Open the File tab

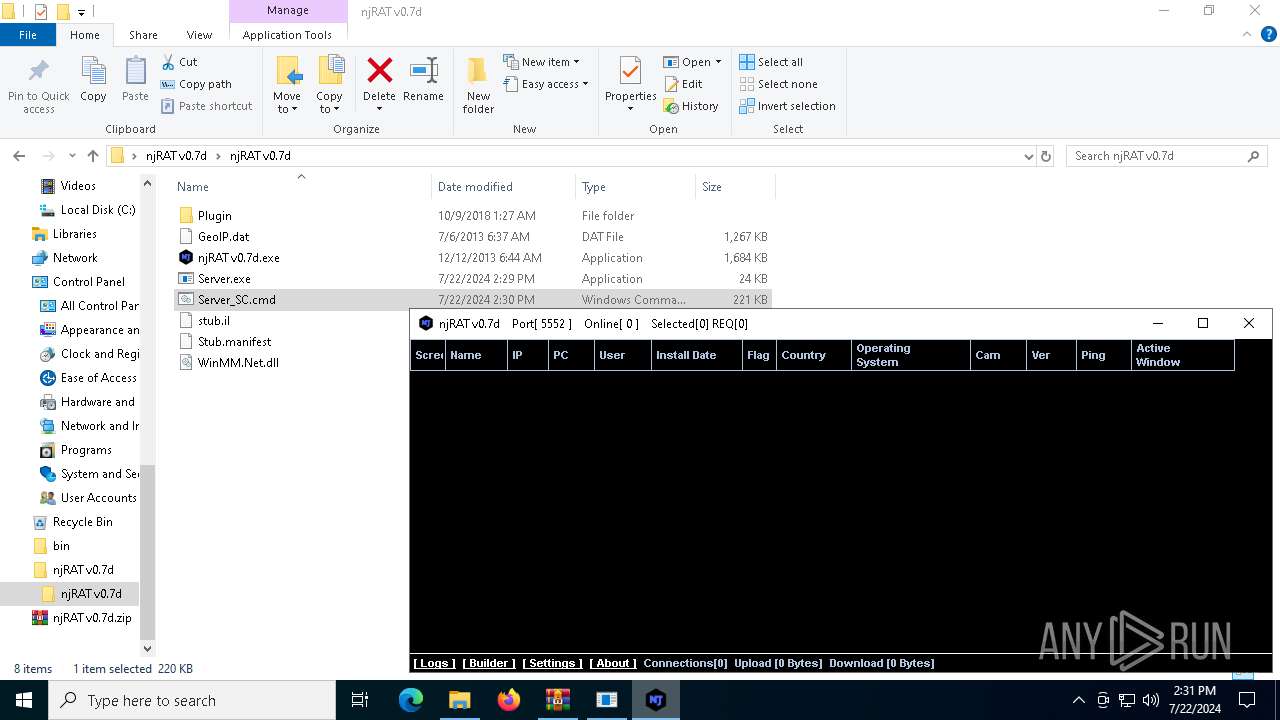click(x=28, y=34)
